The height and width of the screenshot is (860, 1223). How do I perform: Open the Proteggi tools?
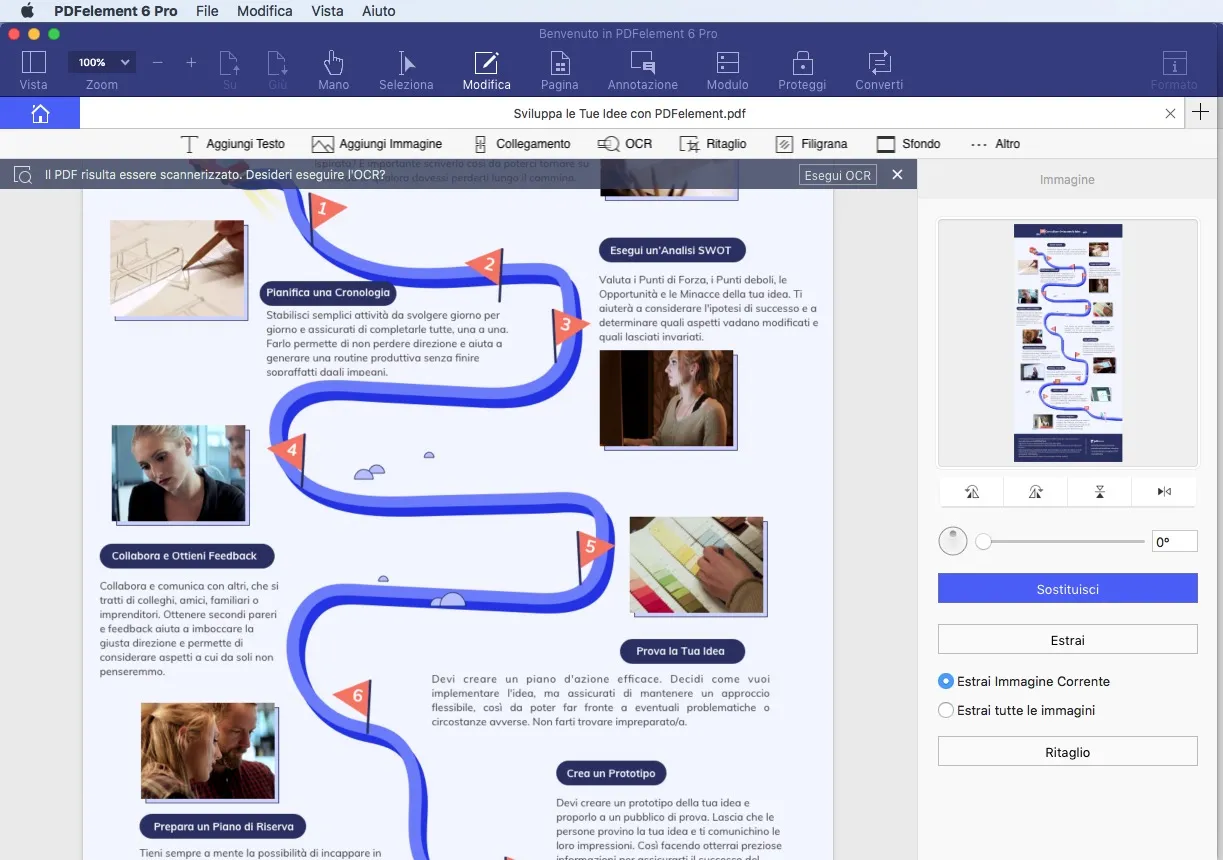pyautogui.click(x=802, y=68)
